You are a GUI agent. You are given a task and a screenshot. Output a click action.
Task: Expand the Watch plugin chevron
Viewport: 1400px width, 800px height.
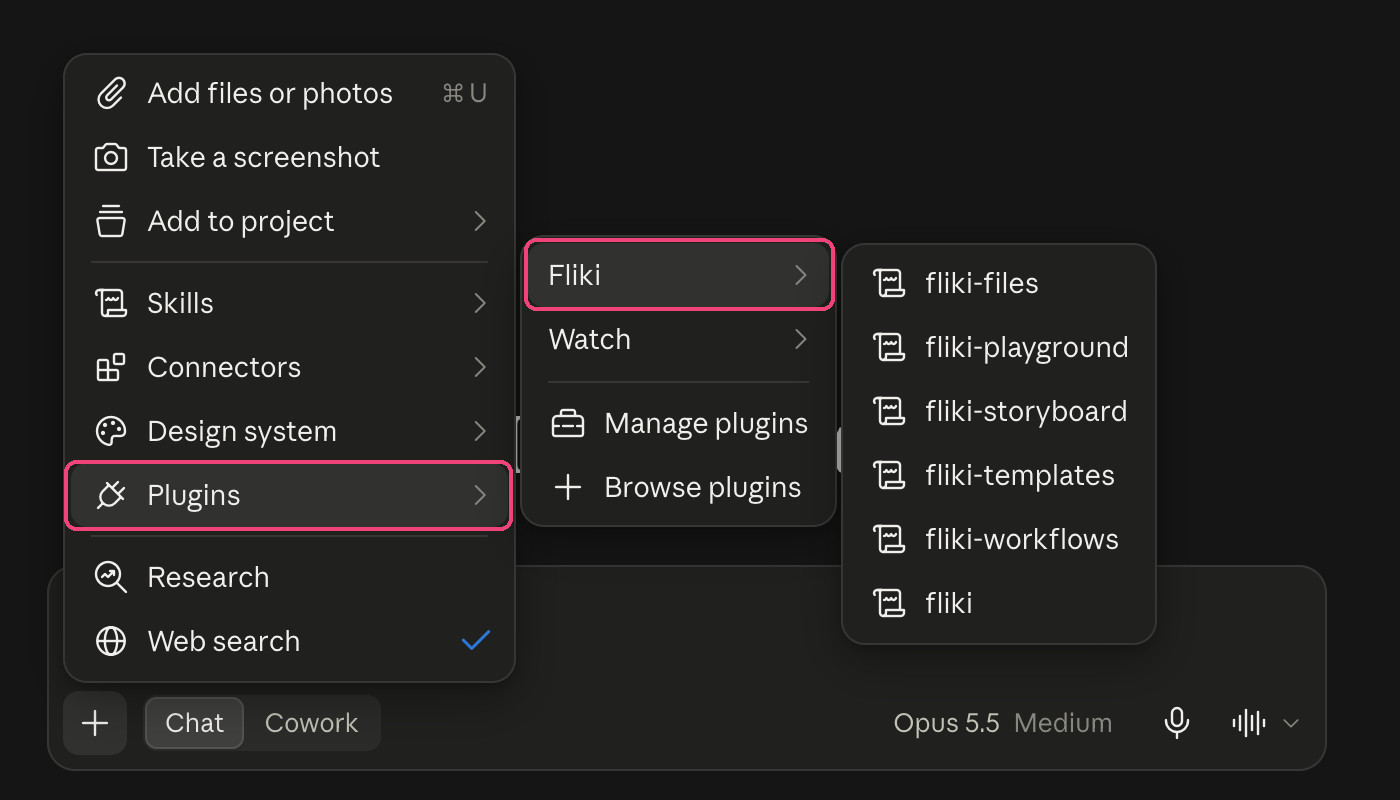800,340
